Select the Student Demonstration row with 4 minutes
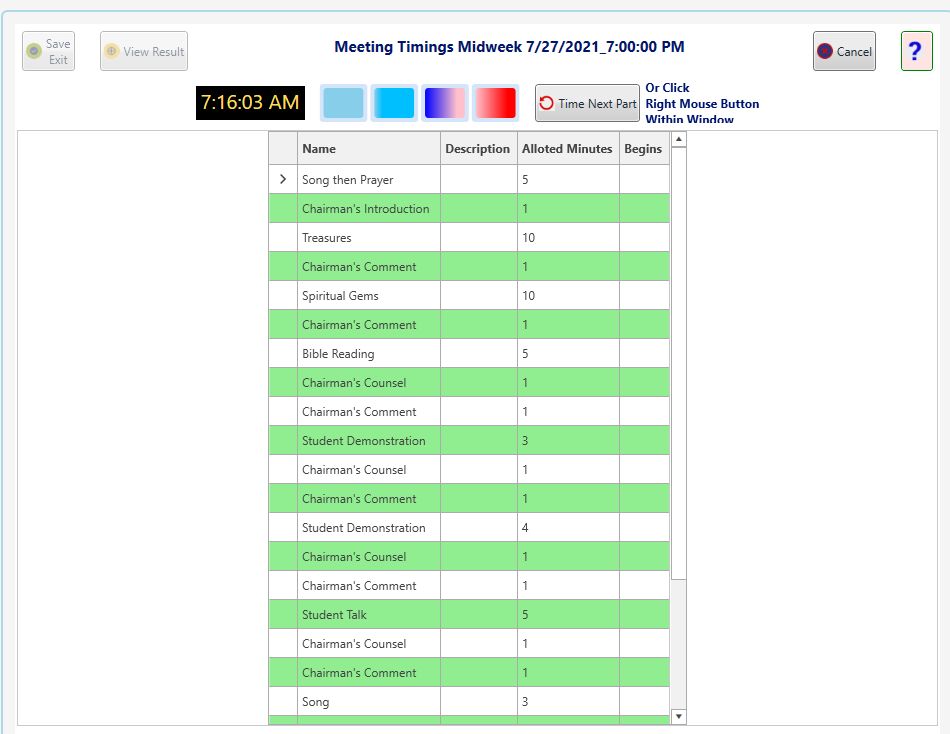 click(469, 528)
